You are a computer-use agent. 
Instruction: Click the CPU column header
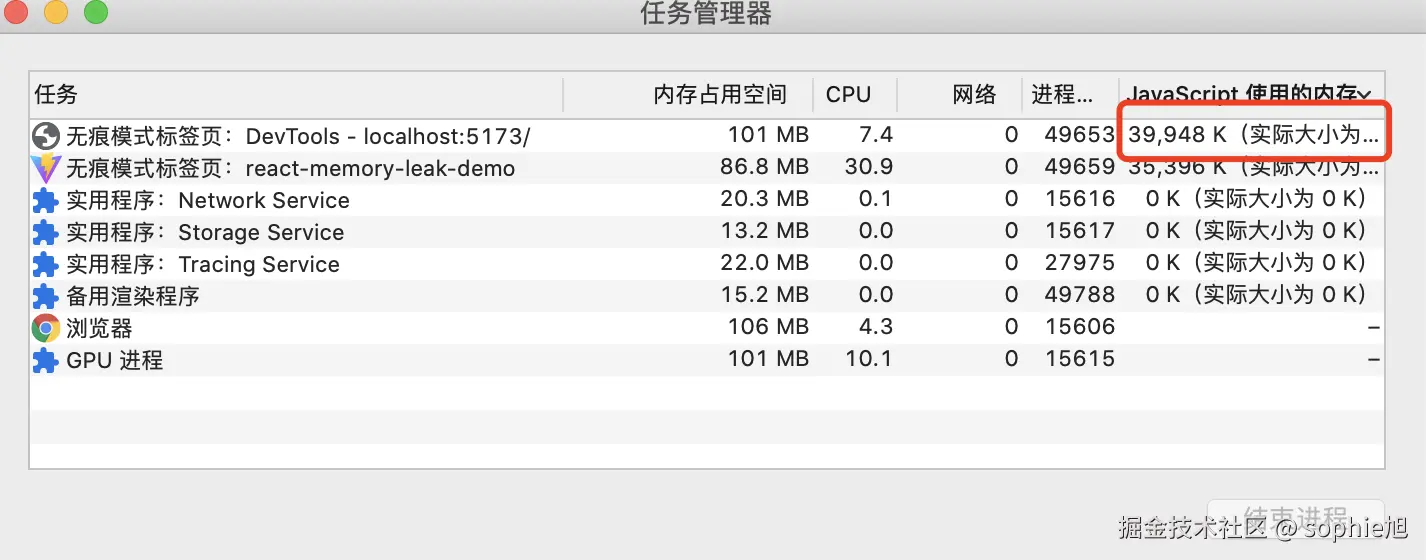(848, 95)
